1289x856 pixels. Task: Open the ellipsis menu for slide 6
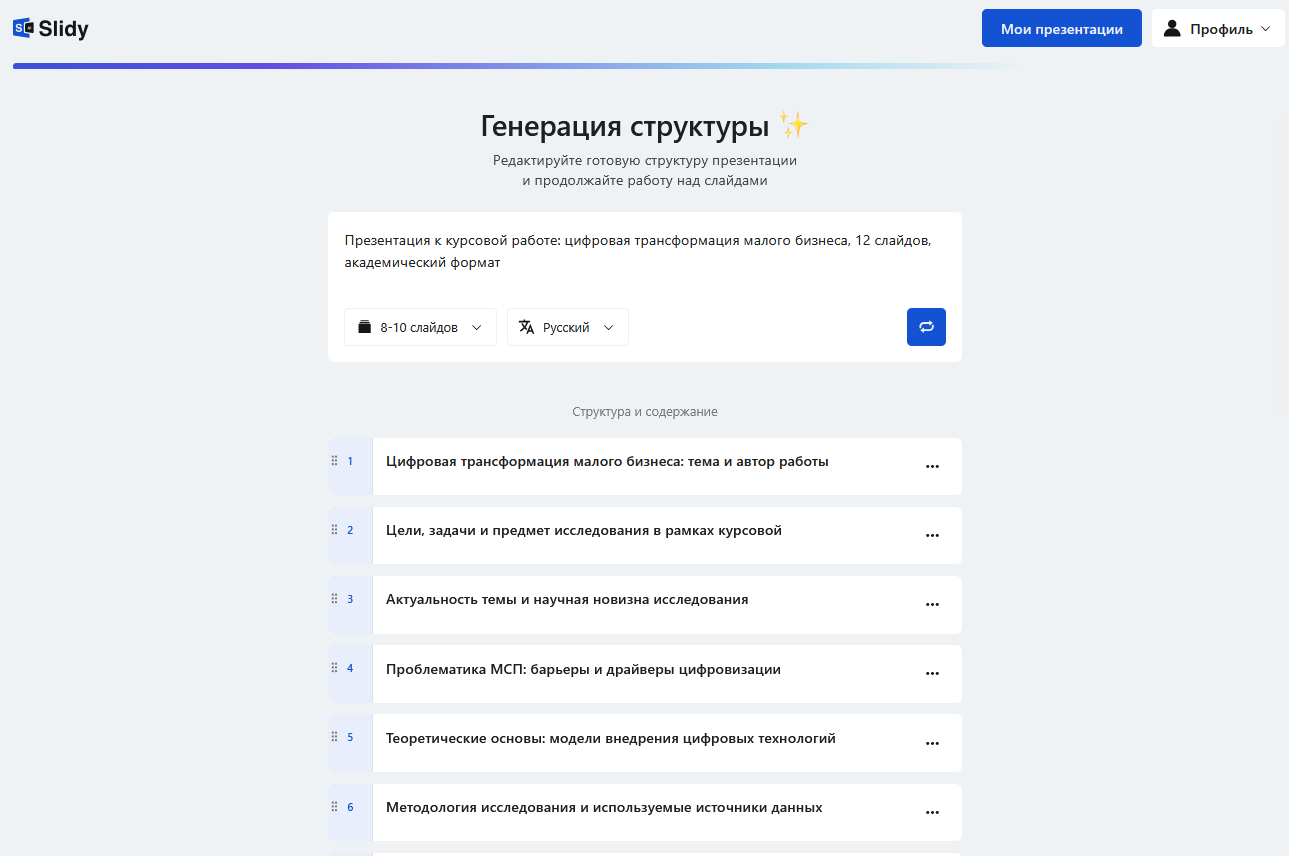coord(932,812)
